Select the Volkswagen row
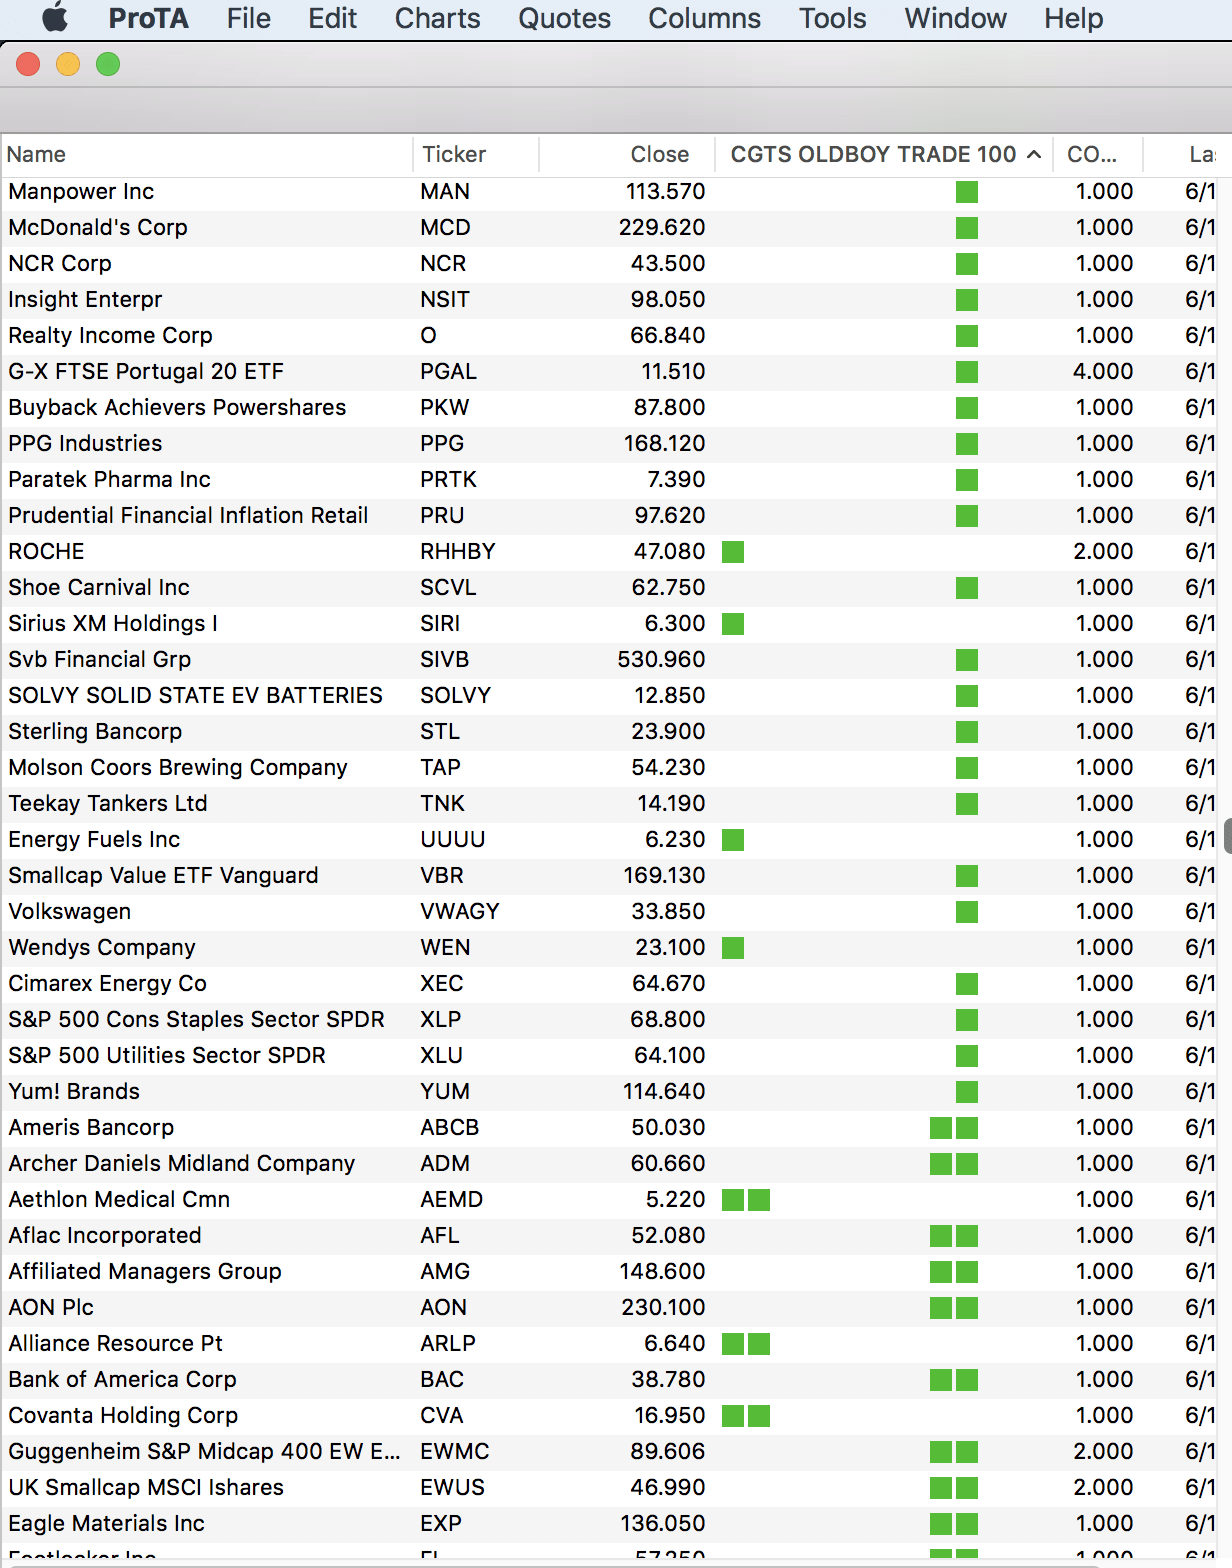 609,912
